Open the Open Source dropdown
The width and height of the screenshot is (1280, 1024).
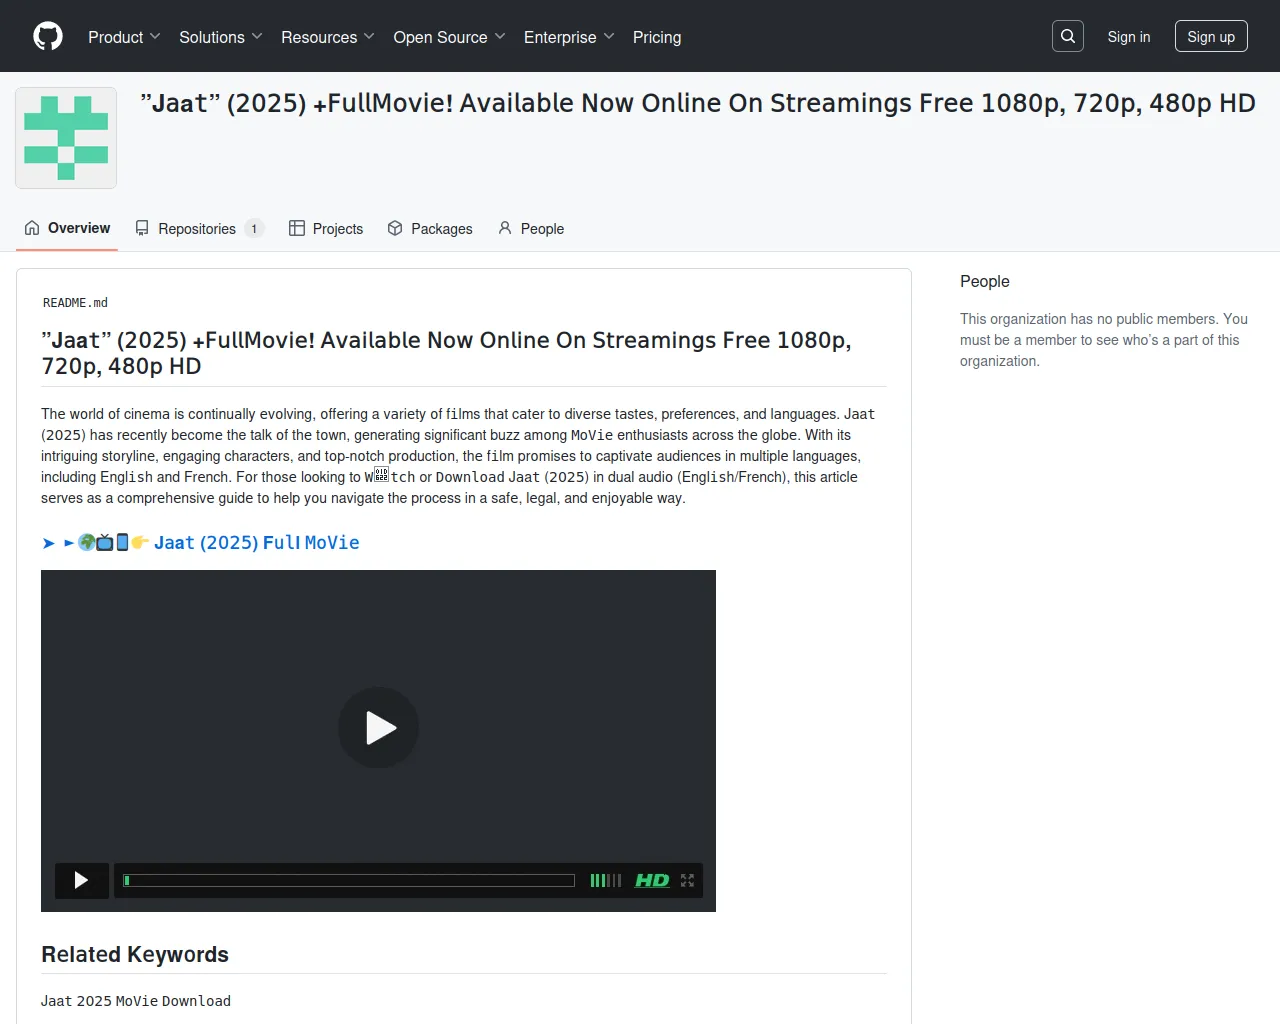449,37
